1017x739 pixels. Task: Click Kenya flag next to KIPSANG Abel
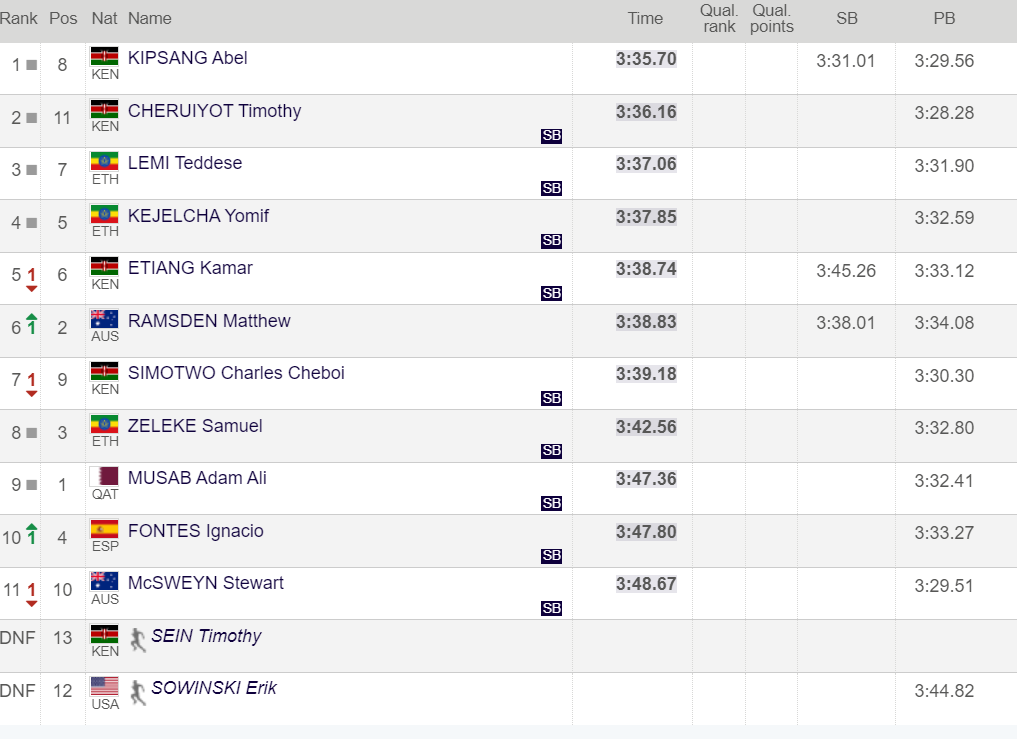[104, 56]
